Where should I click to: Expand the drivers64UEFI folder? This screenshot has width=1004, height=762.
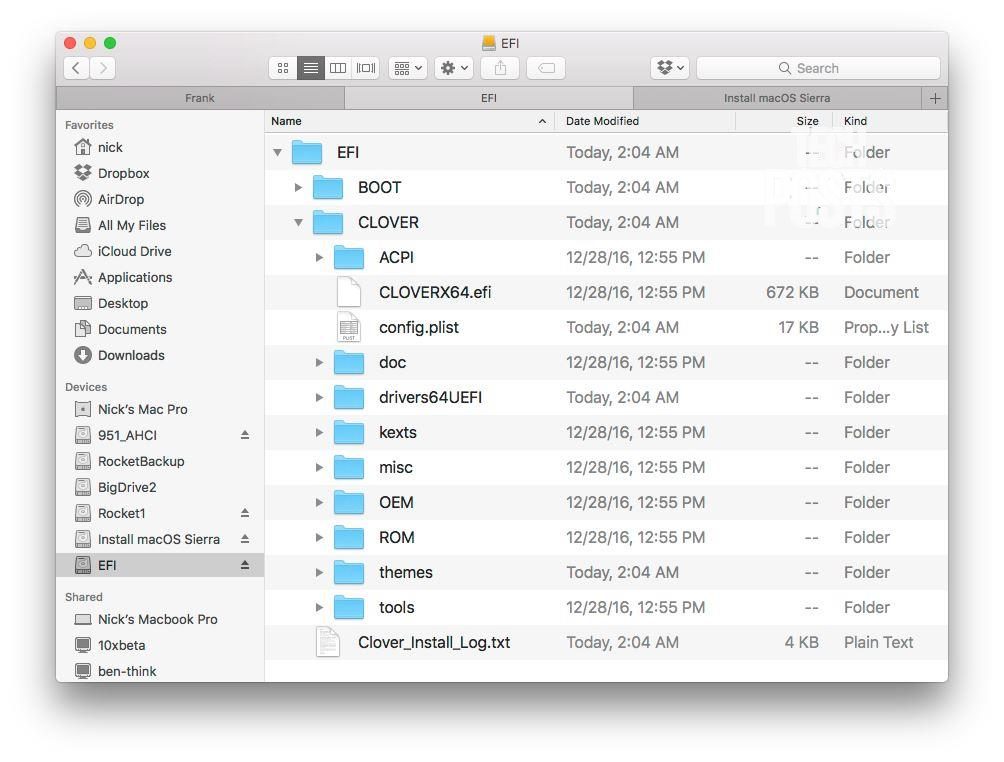[x=320, y=398]
